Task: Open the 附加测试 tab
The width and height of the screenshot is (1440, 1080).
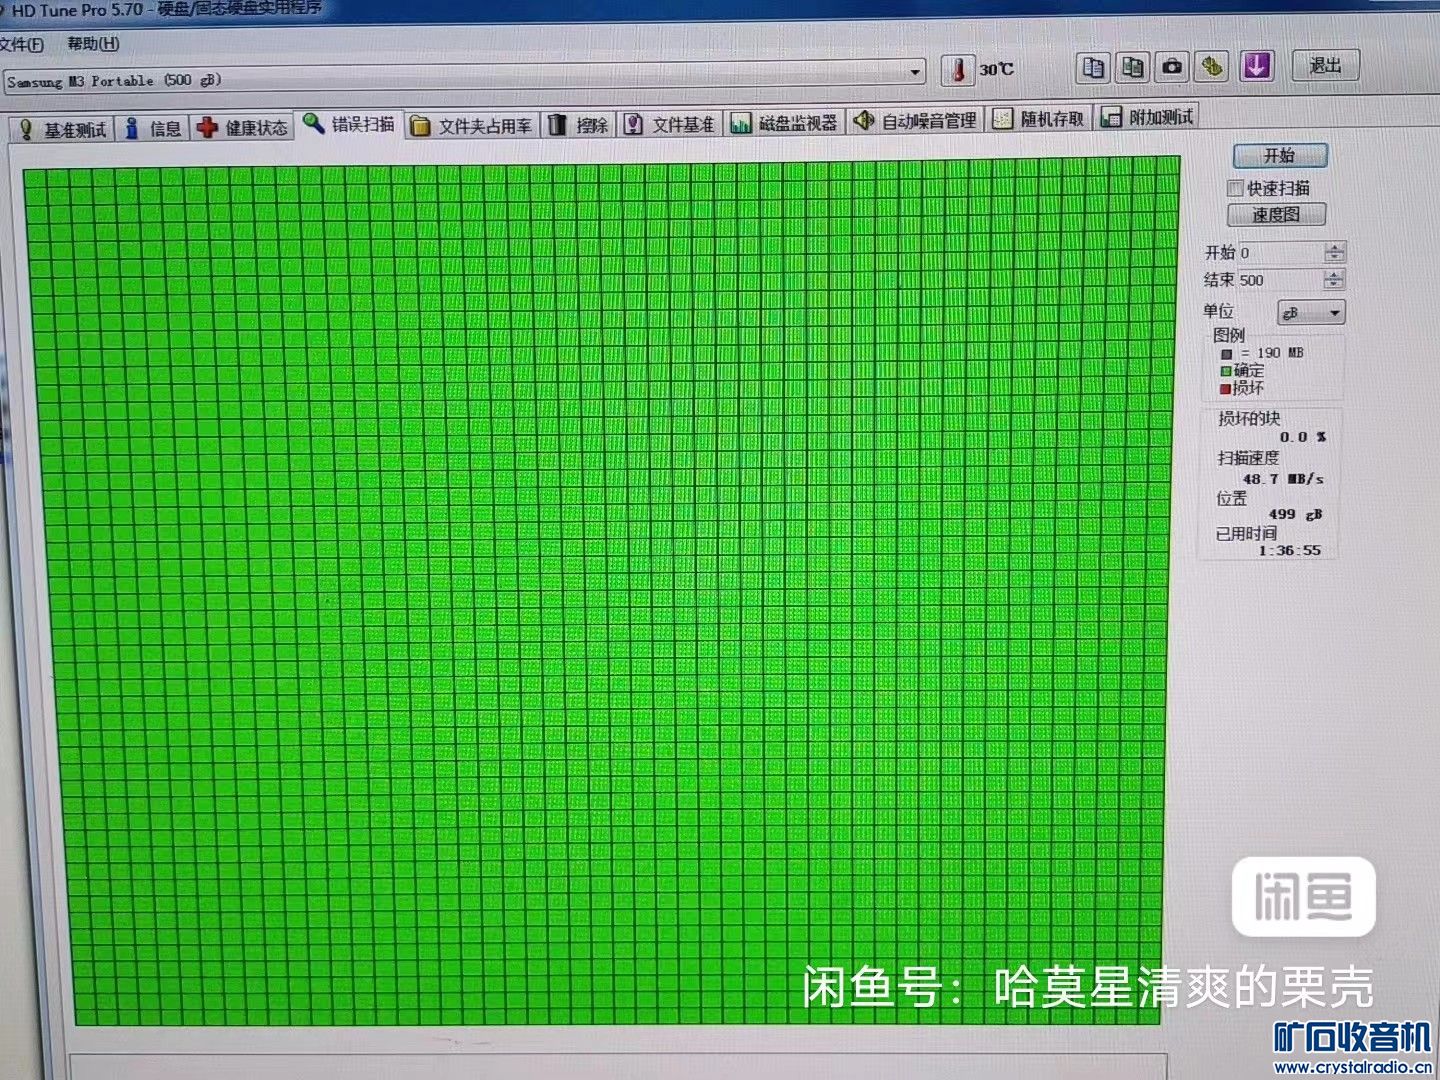Action: click(x=1147, y=117)
